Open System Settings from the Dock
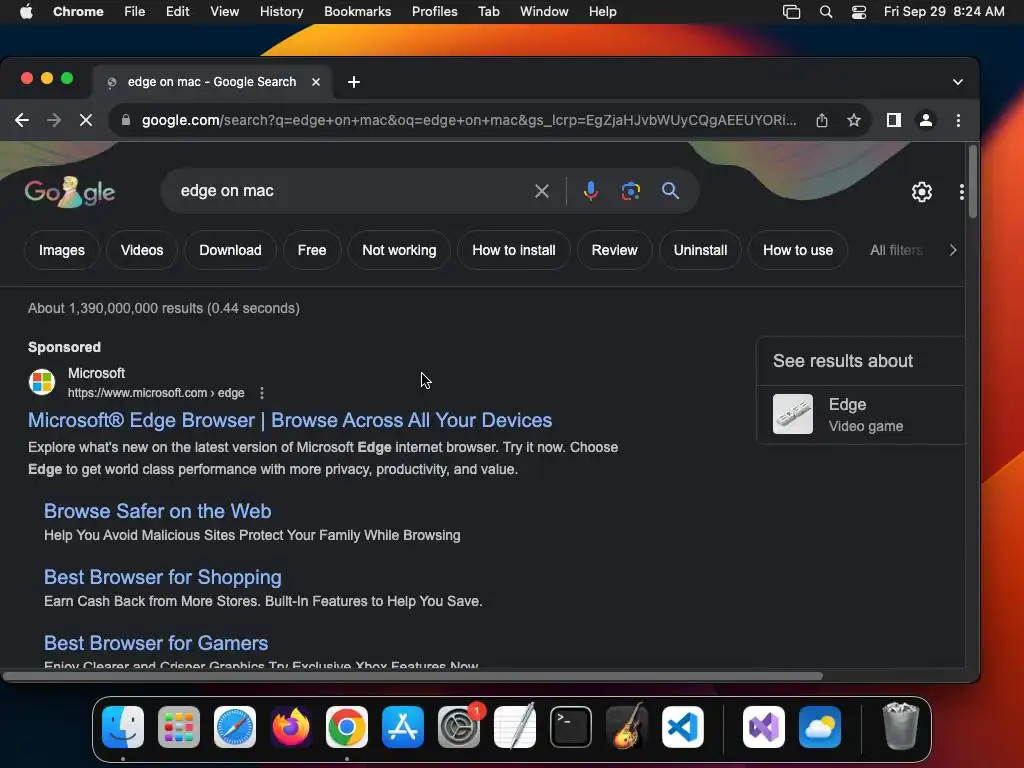 point(458,727)
